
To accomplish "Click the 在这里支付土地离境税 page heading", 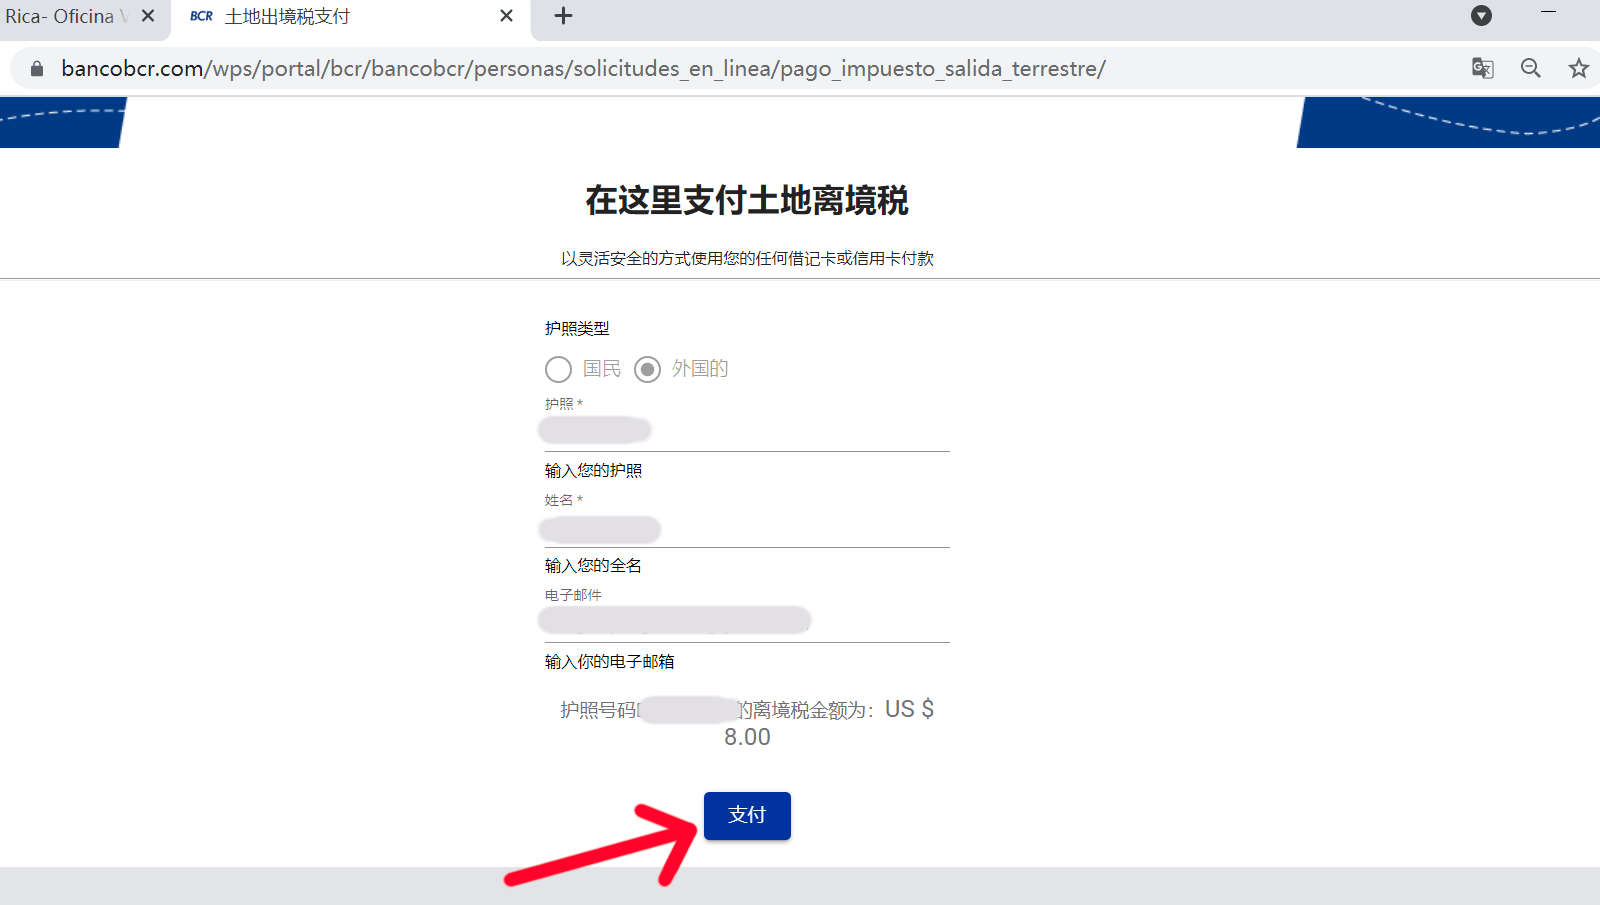I will click(x=746, y=200).
